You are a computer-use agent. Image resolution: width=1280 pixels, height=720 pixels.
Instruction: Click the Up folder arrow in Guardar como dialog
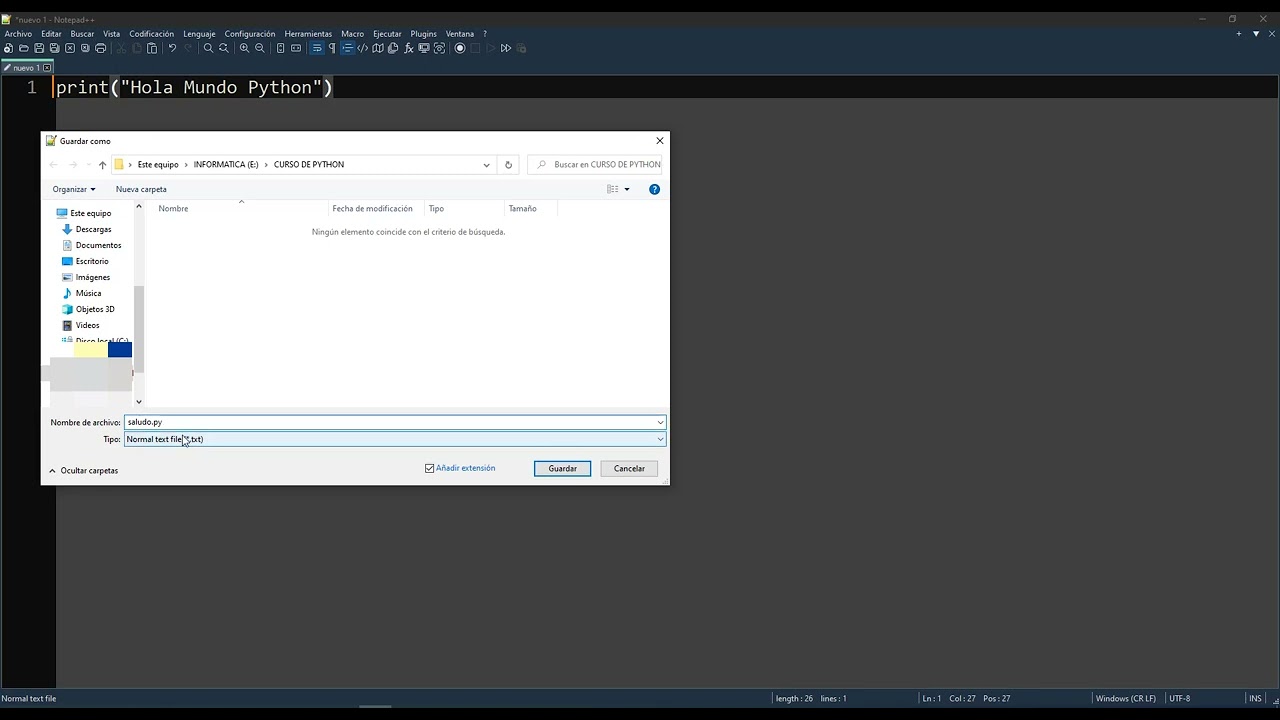point(102,165)
